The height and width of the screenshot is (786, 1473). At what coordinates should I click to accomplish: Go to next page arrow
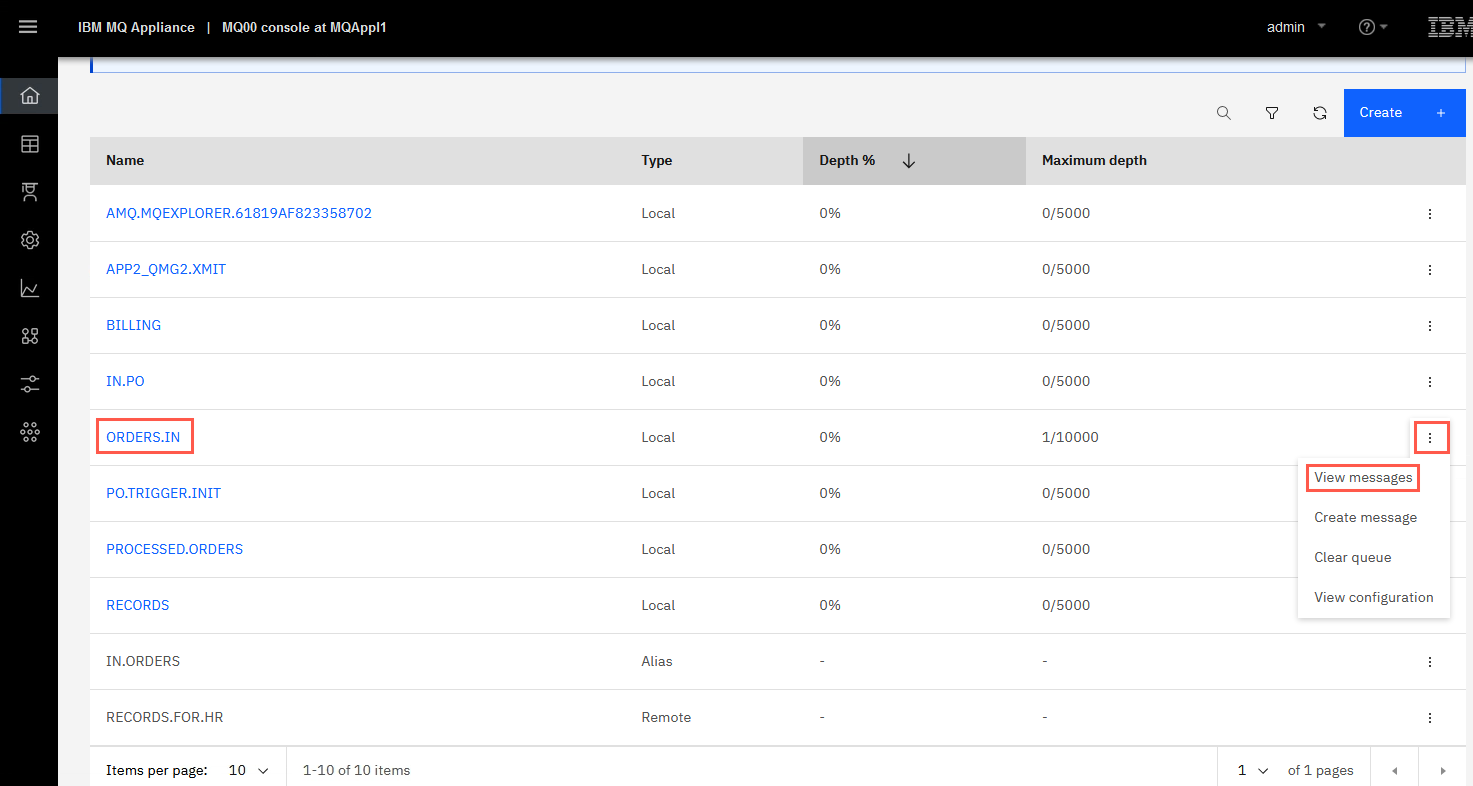(x=1443, y=771)
